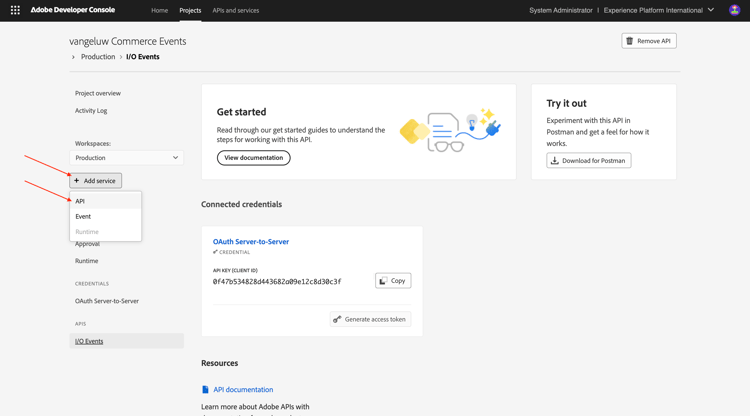
Task: Open the Production workspace dropdown
Action: 127,158
